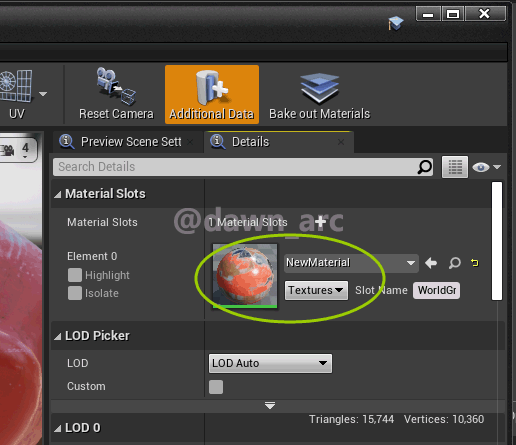
Task: Click the Textures button
Action: [x=316, y=290]
